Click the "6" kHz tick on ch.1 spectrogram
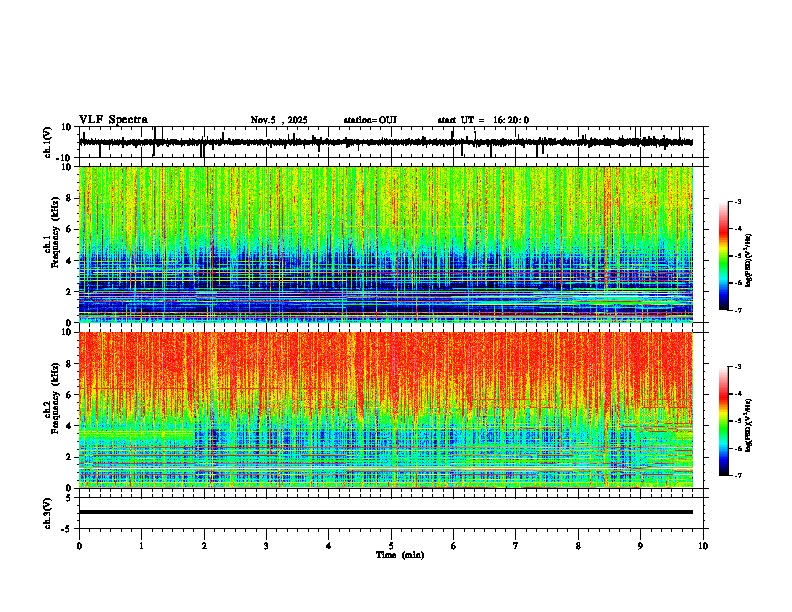 coord(69,229)
